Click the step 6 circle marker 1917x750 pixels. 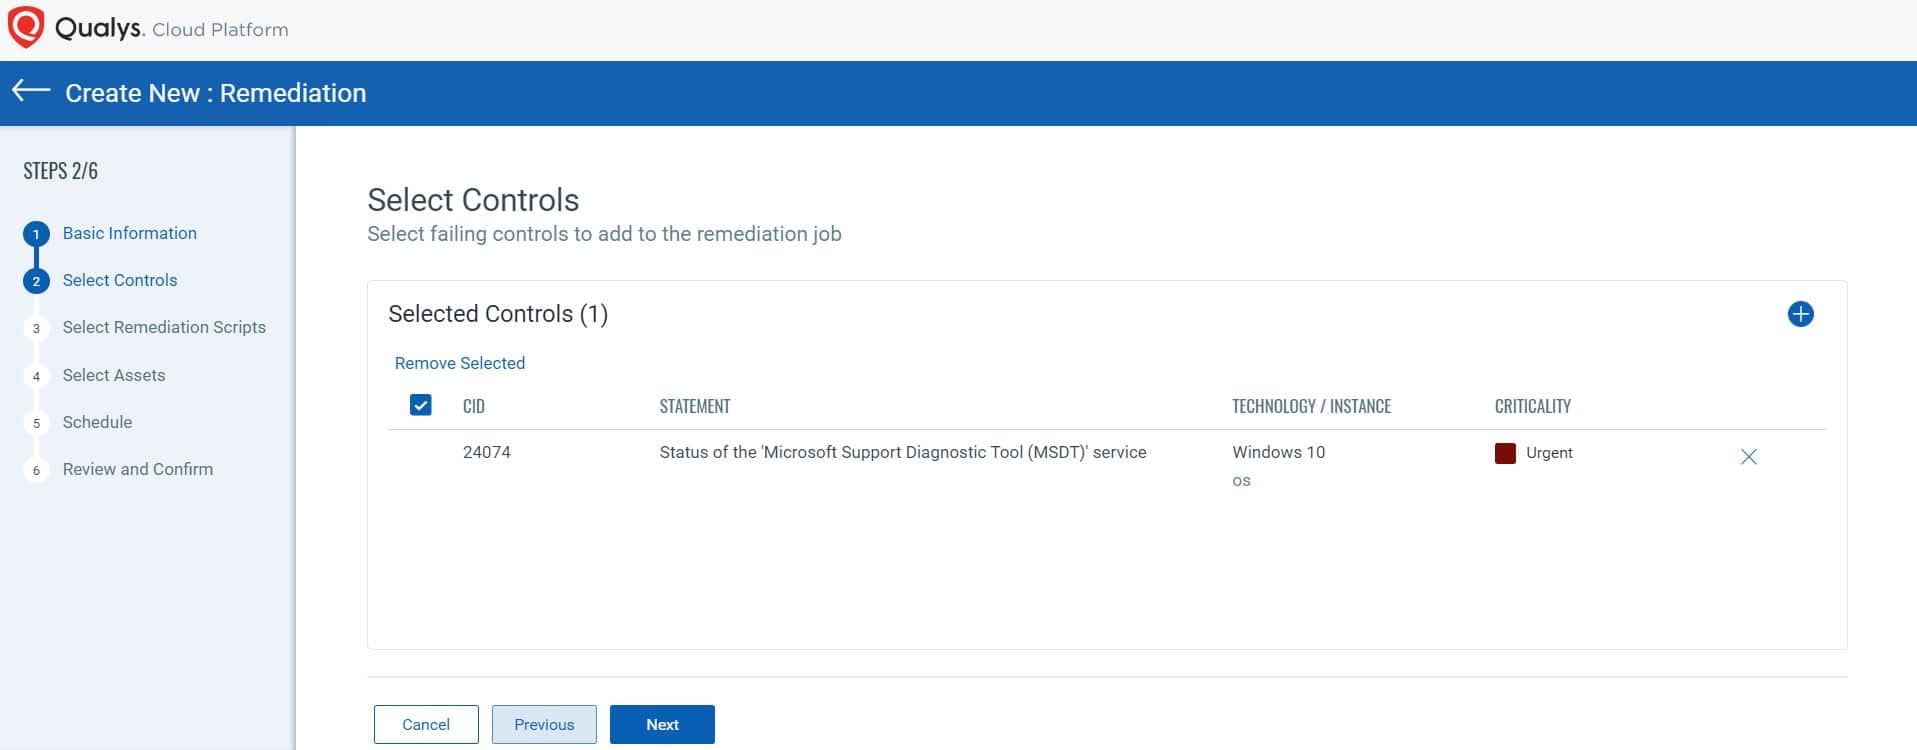pyautogui.click(x=36, y=470)
